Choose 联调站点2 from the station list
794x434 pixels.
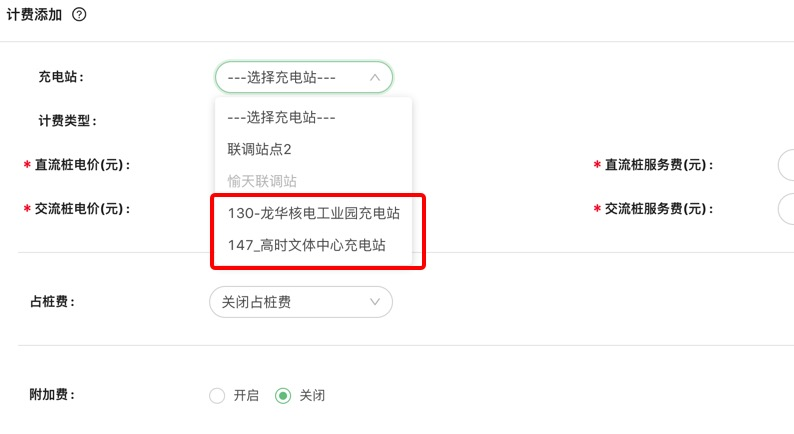tap(259, 149)
